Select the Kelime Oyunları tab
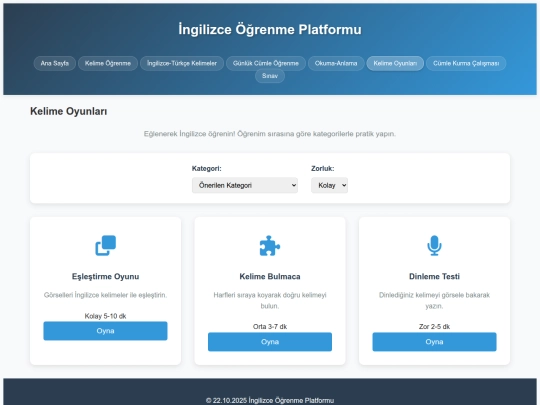 tap(395, 63)
